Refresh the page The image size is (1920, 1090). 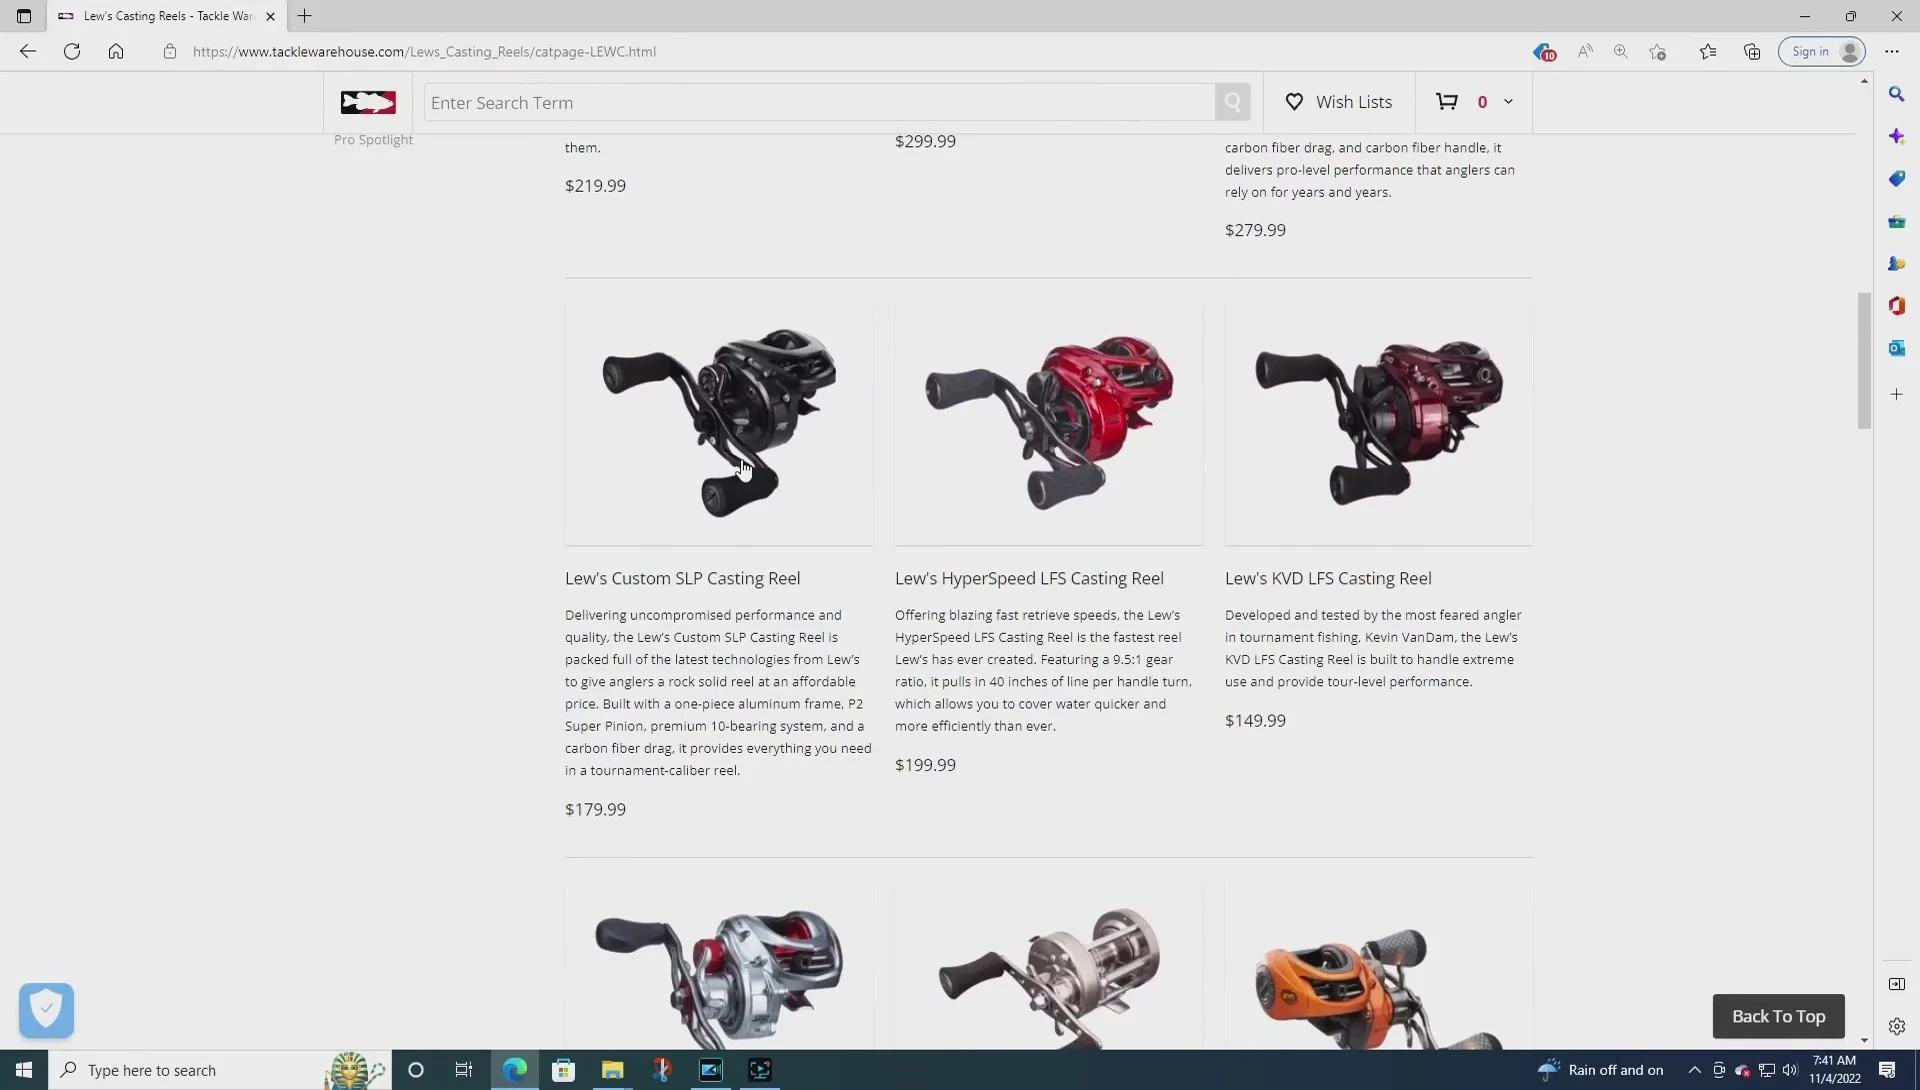click(x=72, y=51)
